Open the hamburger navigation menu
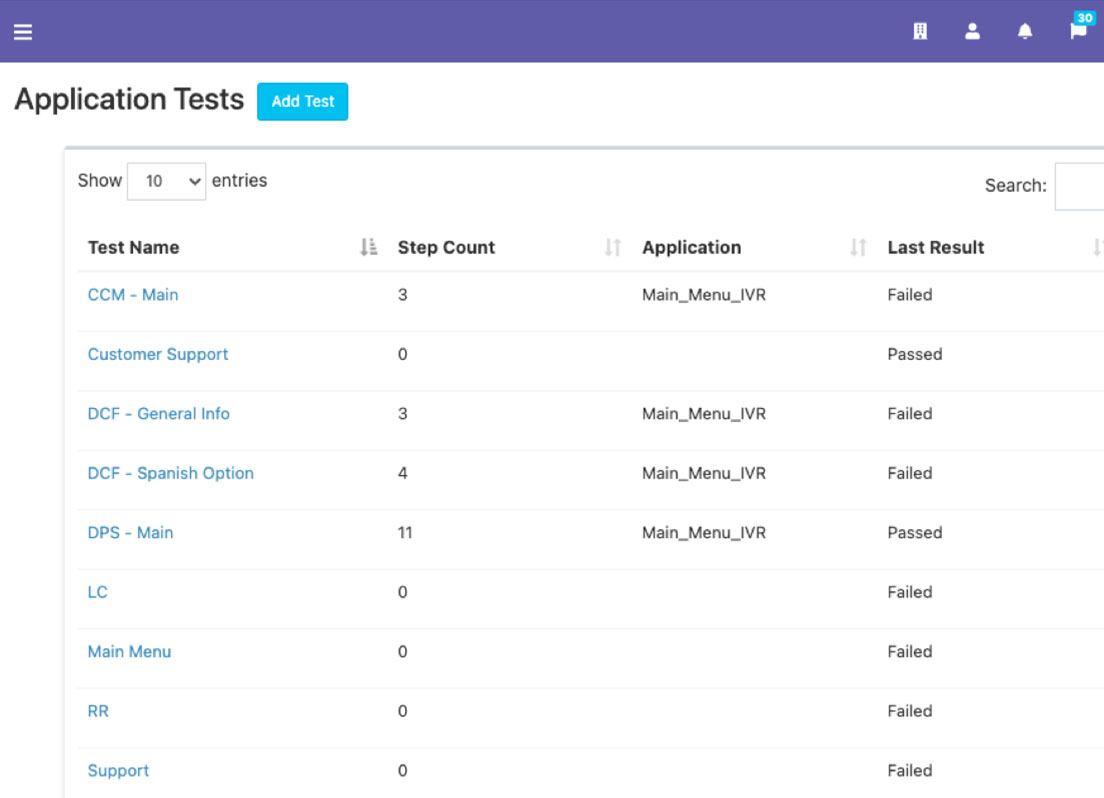This screenshot has width=1104, height=798. (22, 31)
